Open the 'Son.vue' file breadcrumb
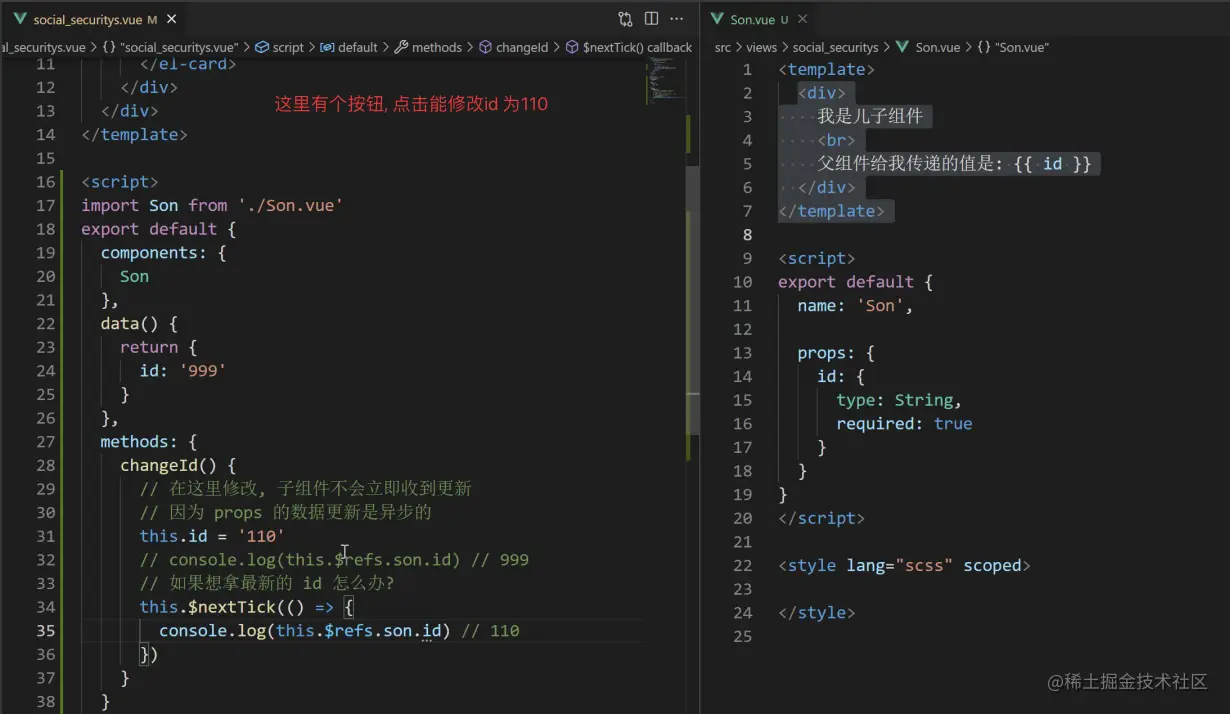 click(937, 47)
